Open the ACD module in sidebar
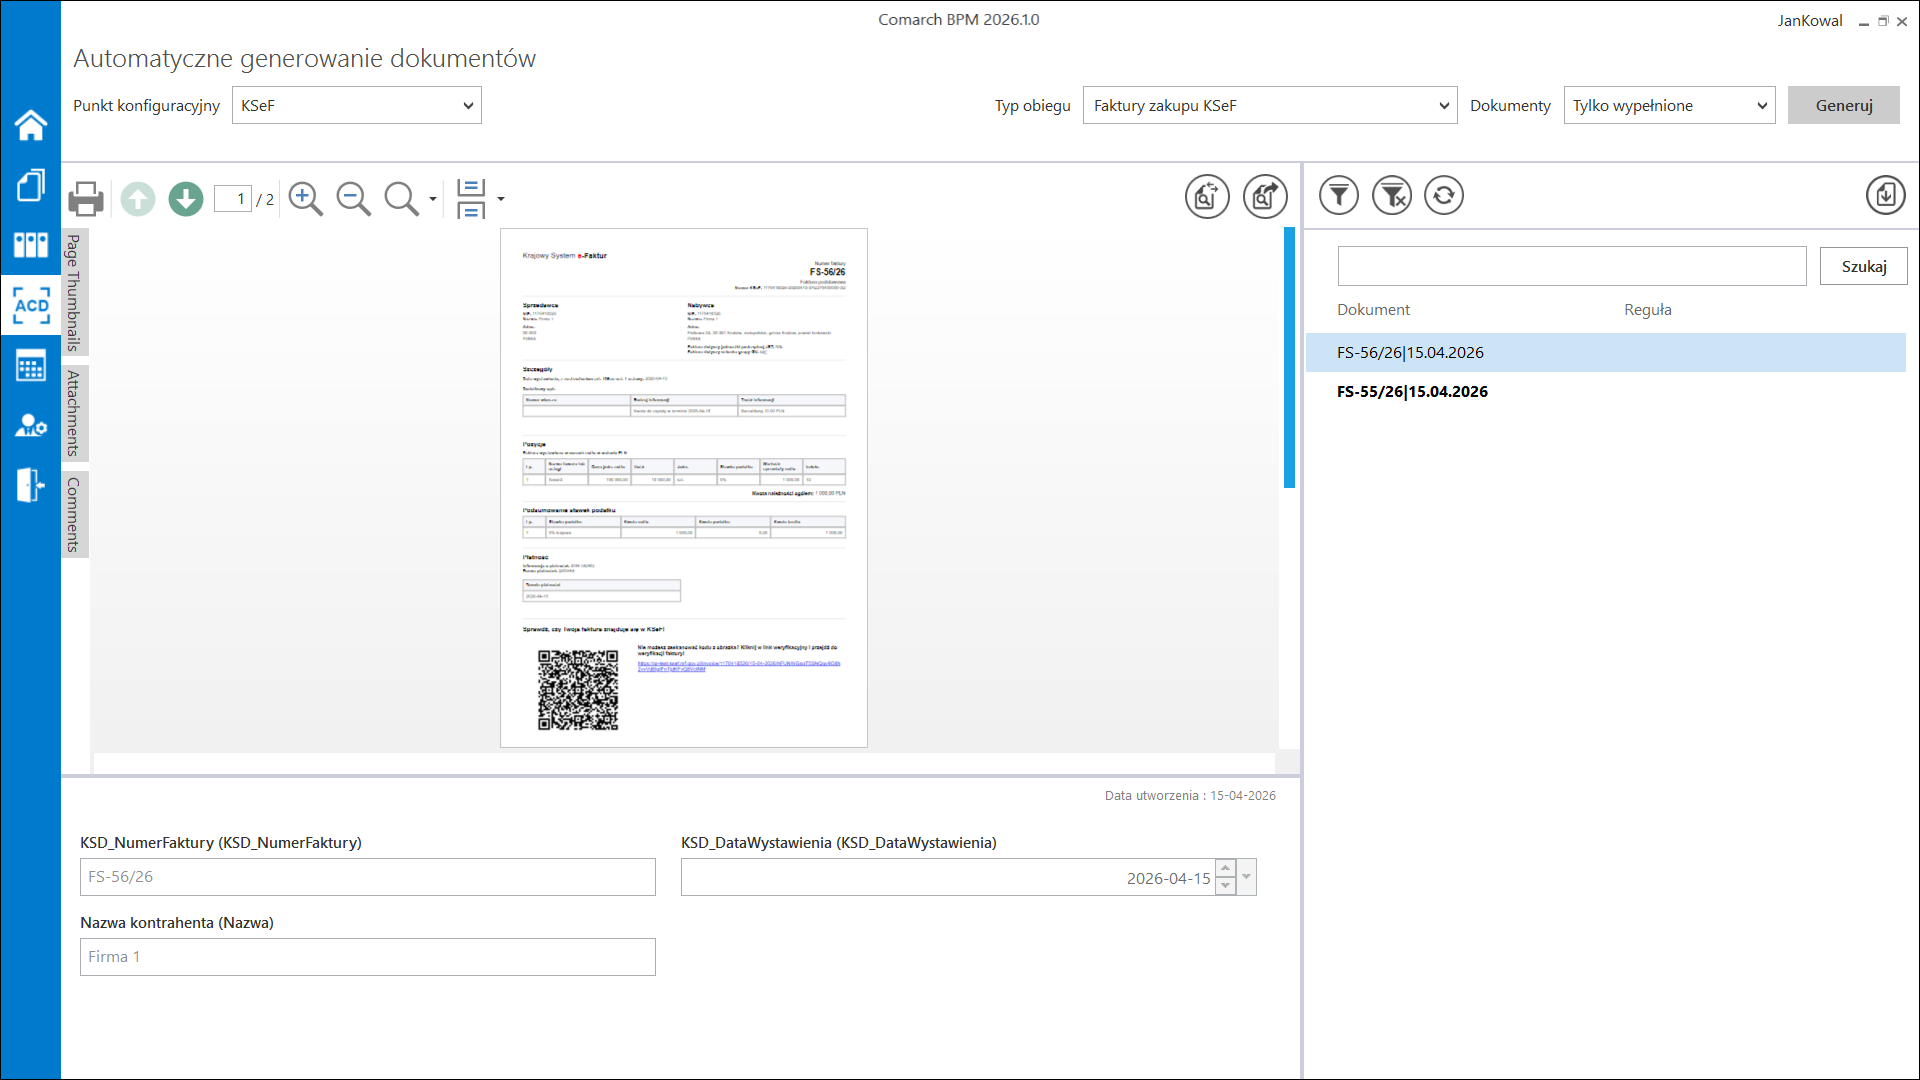 tap(31, 306)
